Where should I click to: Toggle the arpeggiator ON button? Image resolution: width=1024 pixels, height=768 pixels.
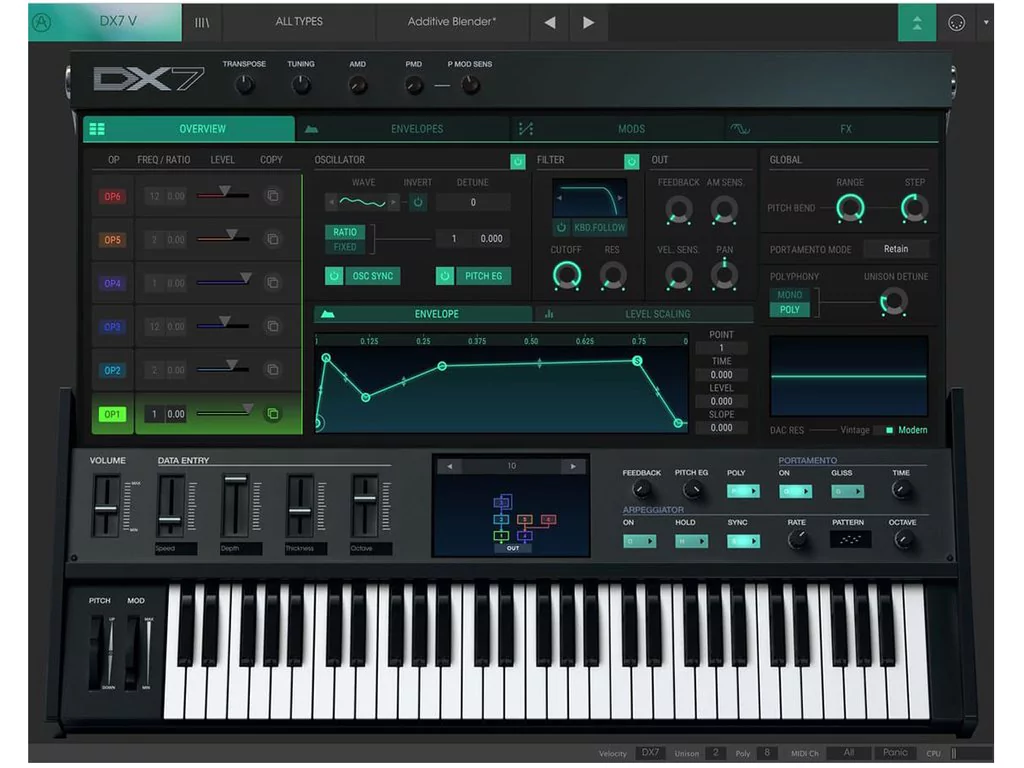point(639,541)
